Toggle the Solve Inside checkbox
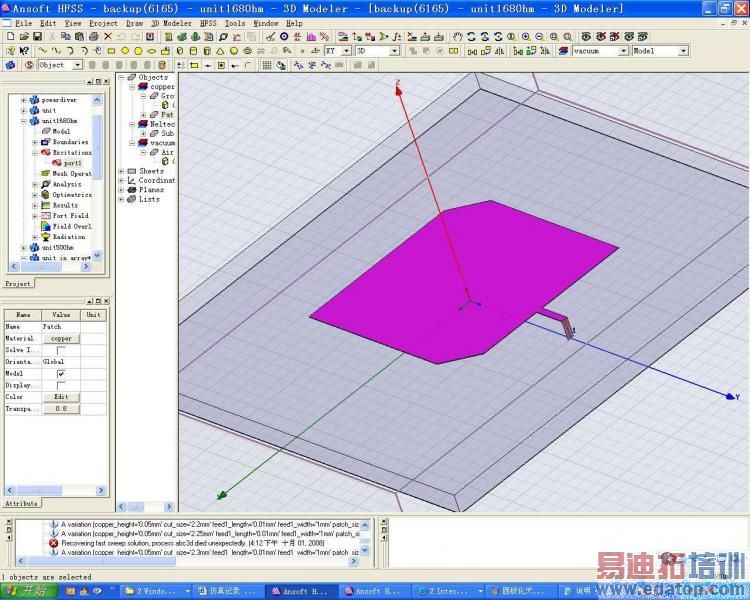This screenshot has width=750, height=600. coord(61,350)
